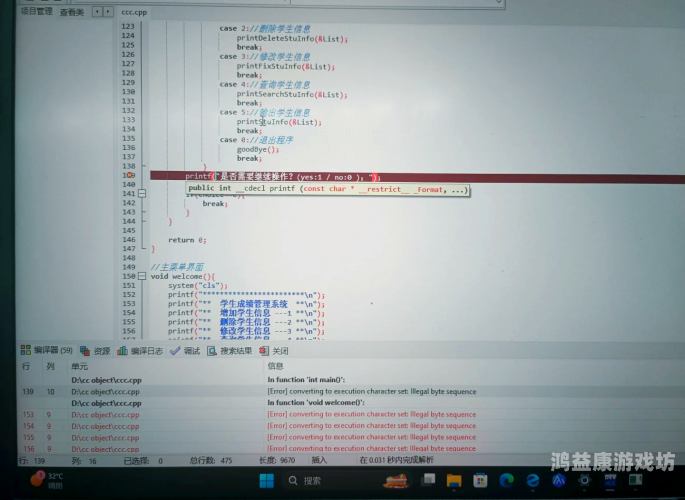
Task: Open the 查看类 class browser tab
Action: click(71, 13)
